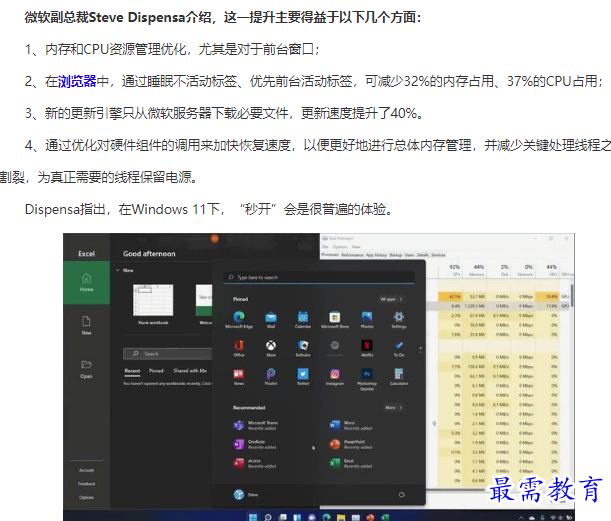Open the News app in pinned apps
This screenshot has height=521, width=611.
click(239, 377)
